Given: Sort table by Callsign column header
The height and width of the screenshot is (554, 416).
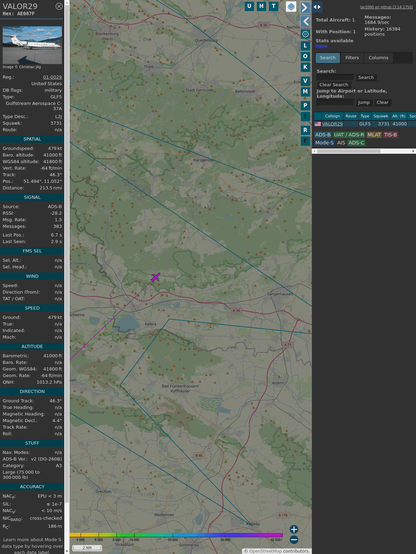Looking at the screenshot, I should click(x=332, y=116).
